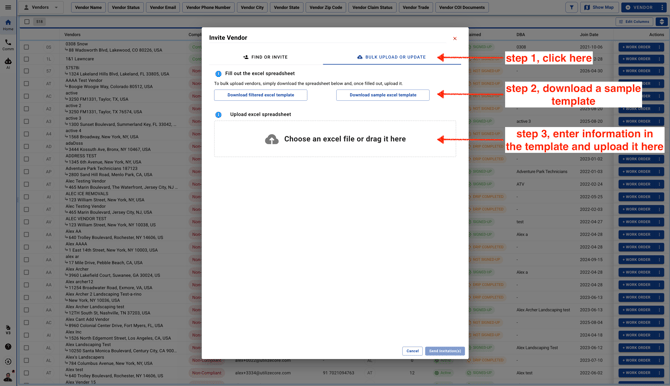This screenshot has width=670, height=386.
Task: Click the help question mark sidebar icon
Action: coord(8,347)
